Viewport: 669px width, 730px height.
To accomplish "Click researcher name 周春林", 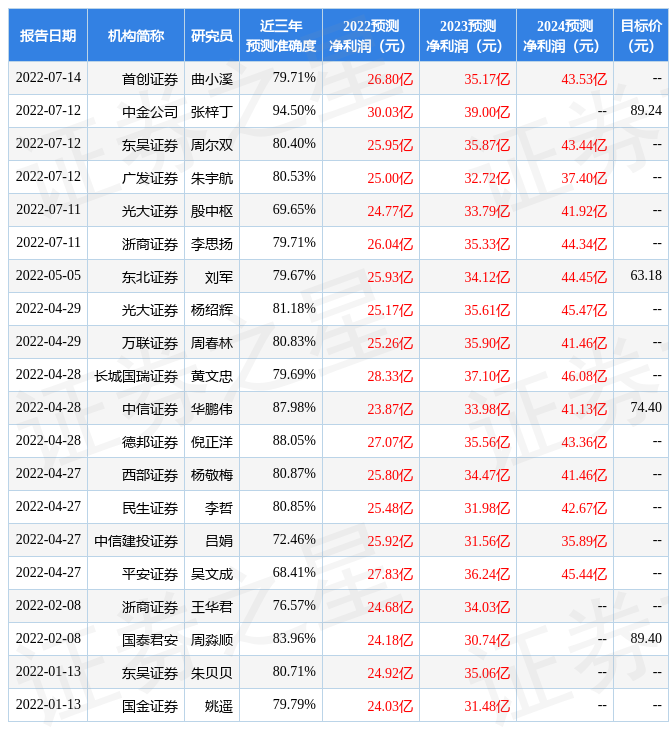I will (x=212, y=343).
